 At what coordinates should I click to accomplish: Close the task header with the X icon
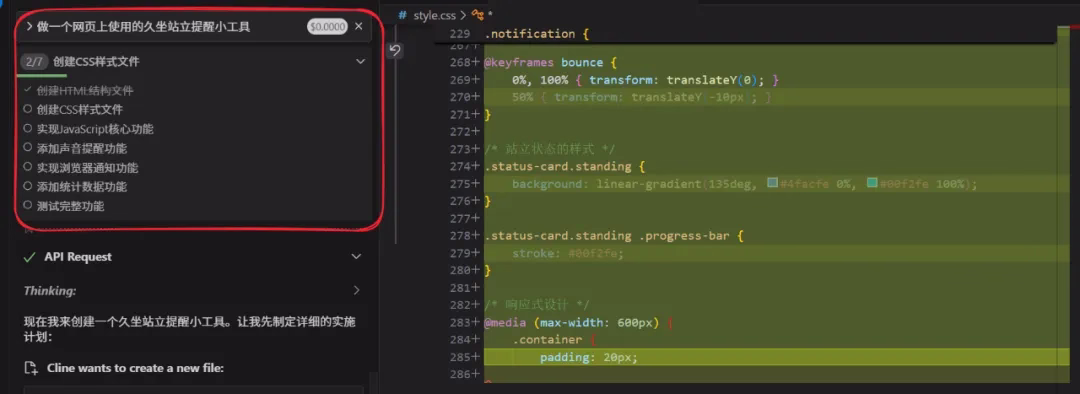pyautogui.click(x=358, y=27)
